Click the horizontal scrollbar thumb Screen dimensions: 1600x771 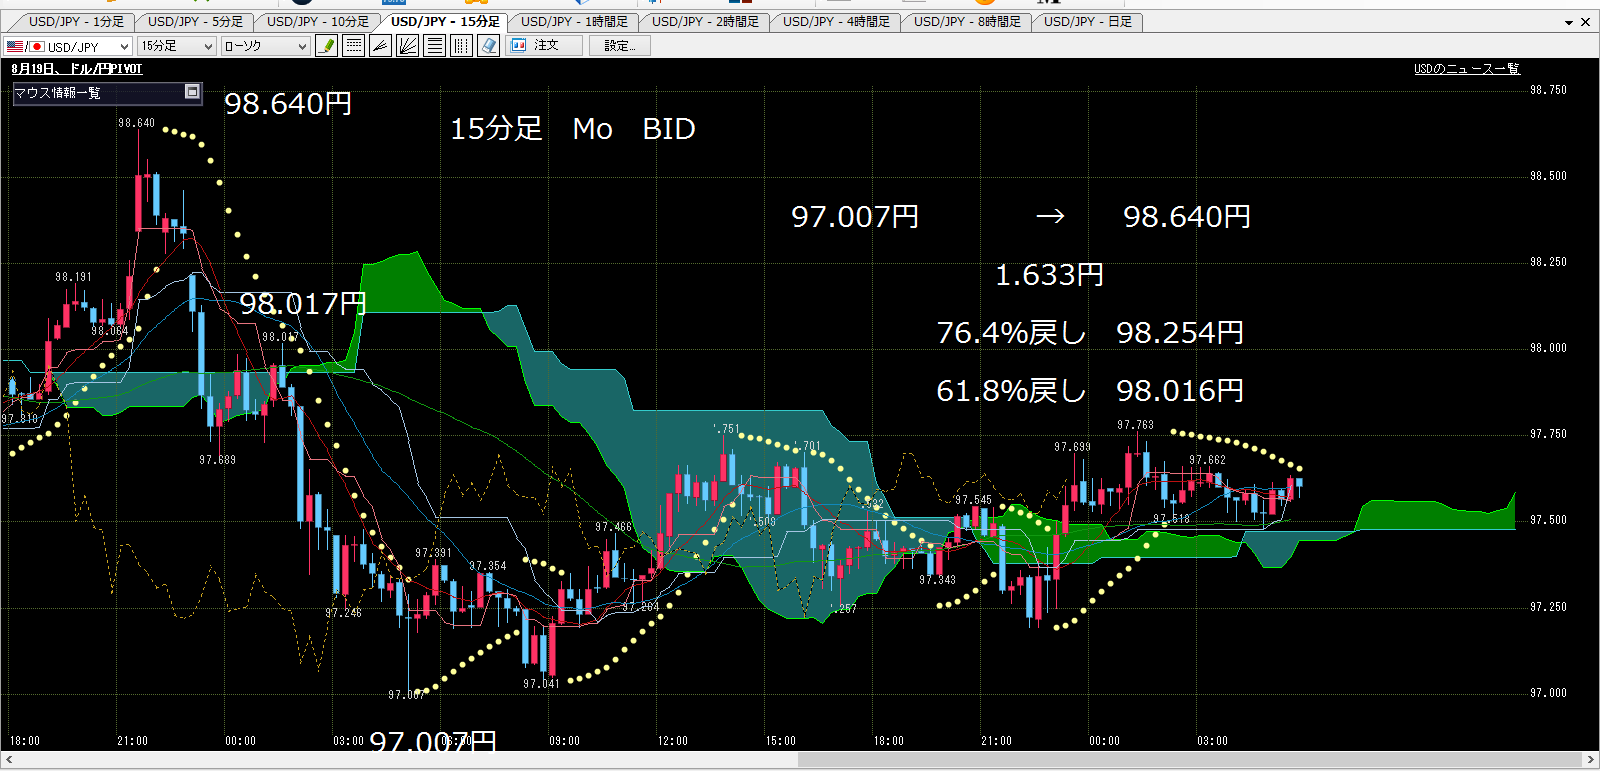point(1190,760)
